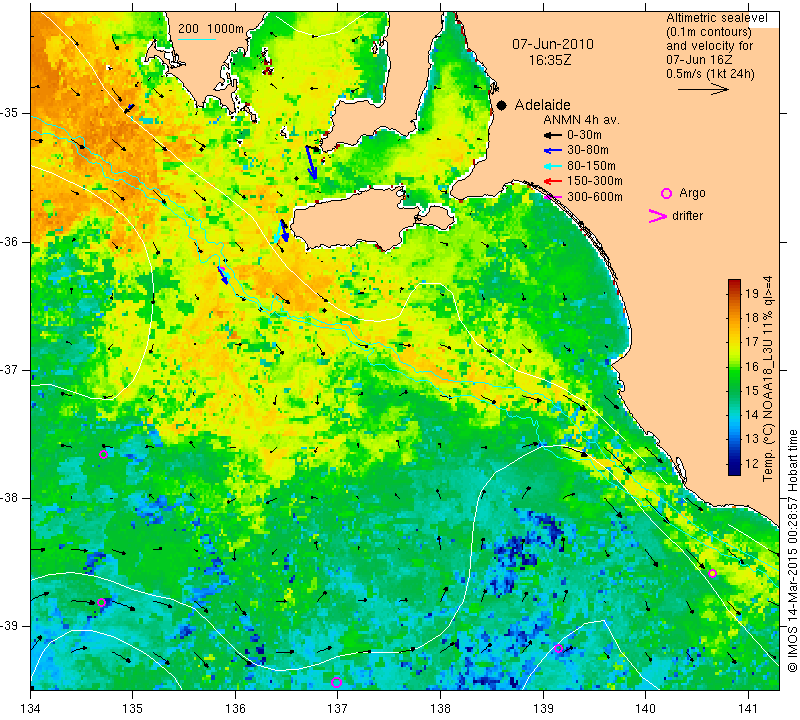Click the magenta drifter symbol in legend
Image resolution: width=800 pixels, height=720 pixels.
point(658,216)
